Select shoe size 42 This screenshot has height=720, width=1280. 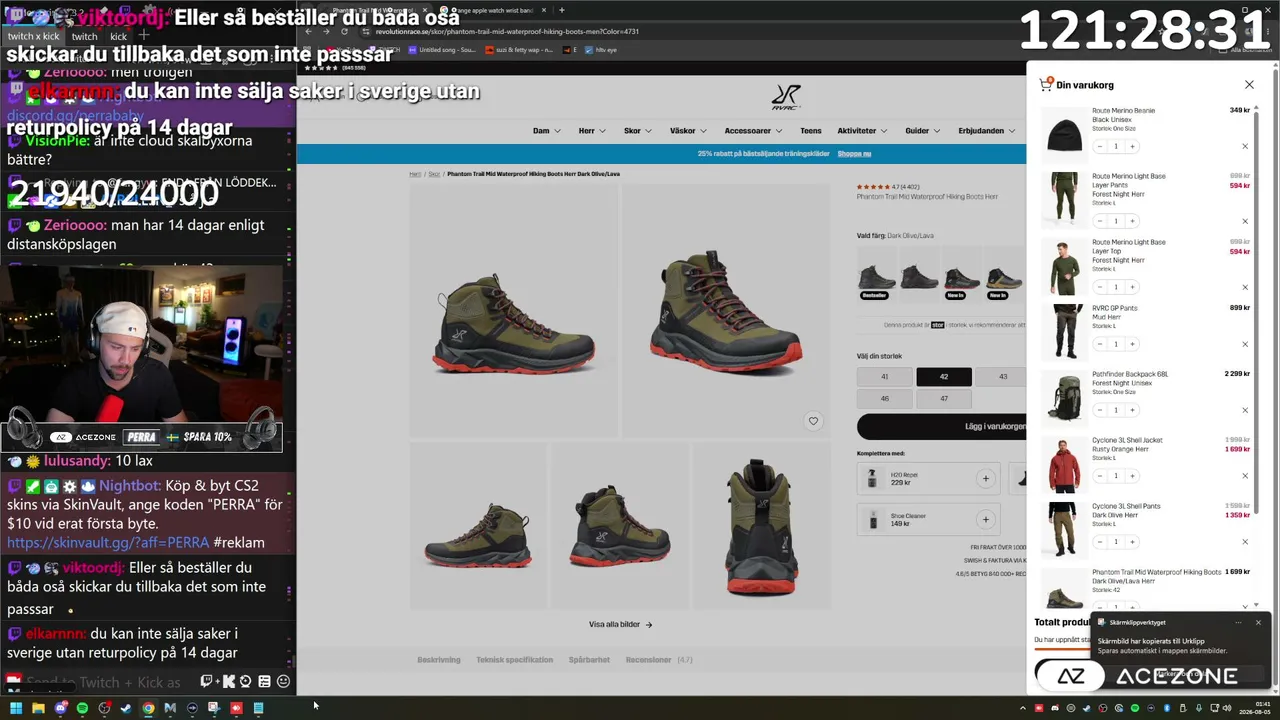pyautogui.click(x=943, y=377)
